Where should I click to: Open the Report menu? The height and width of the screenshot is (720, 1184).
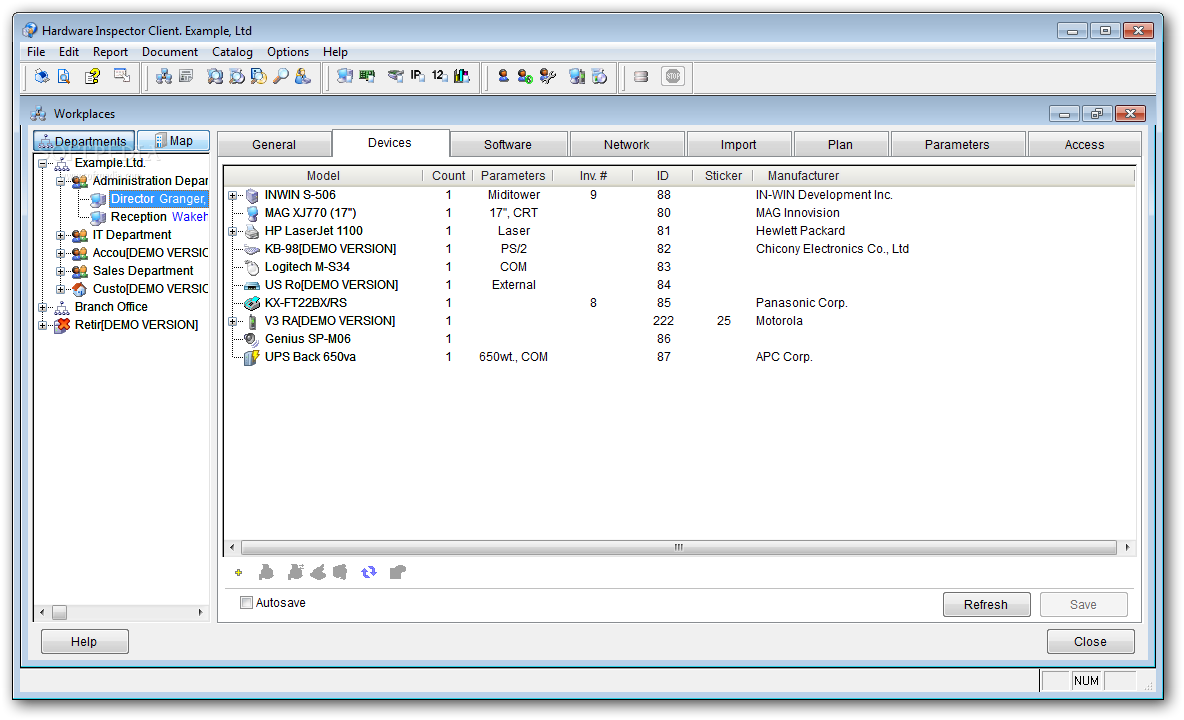click(110, 52)
